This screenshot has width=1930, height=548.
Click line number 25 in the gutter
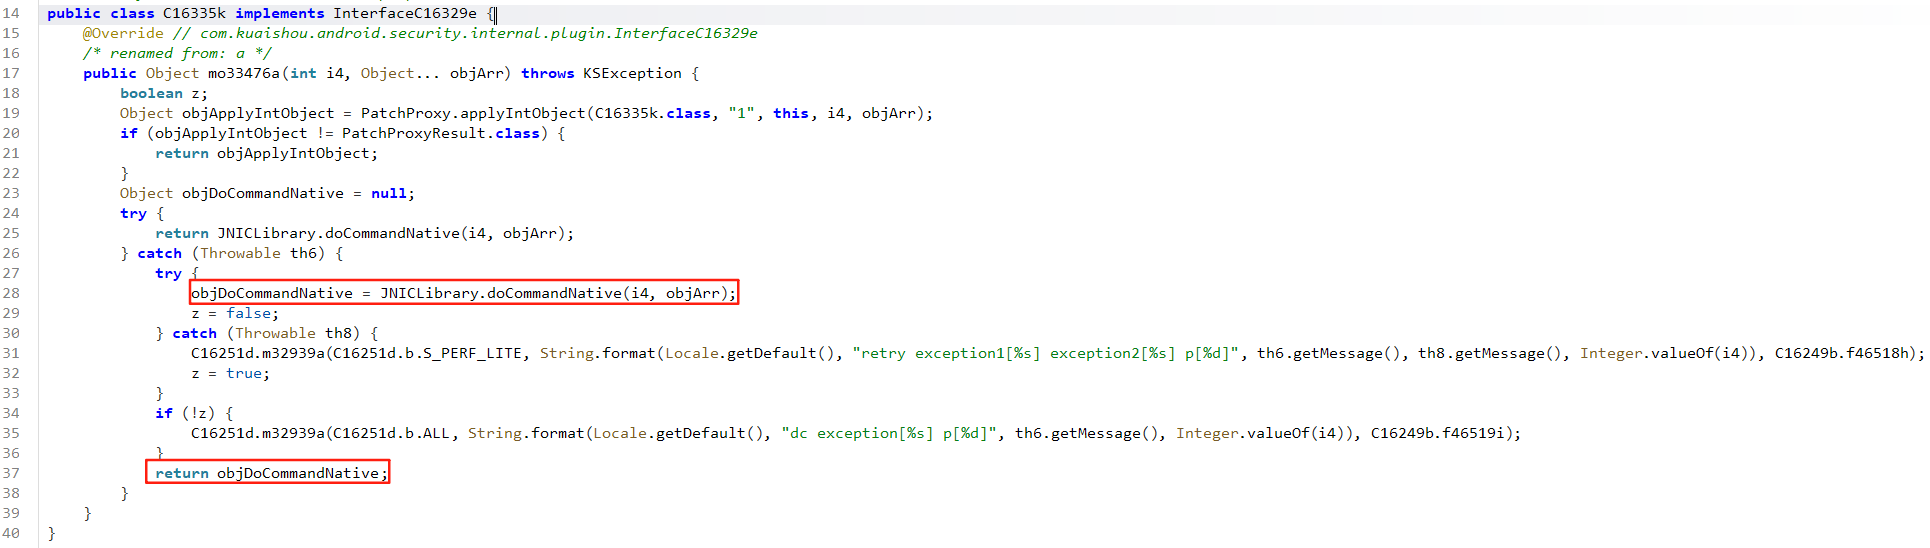[11, 233]
